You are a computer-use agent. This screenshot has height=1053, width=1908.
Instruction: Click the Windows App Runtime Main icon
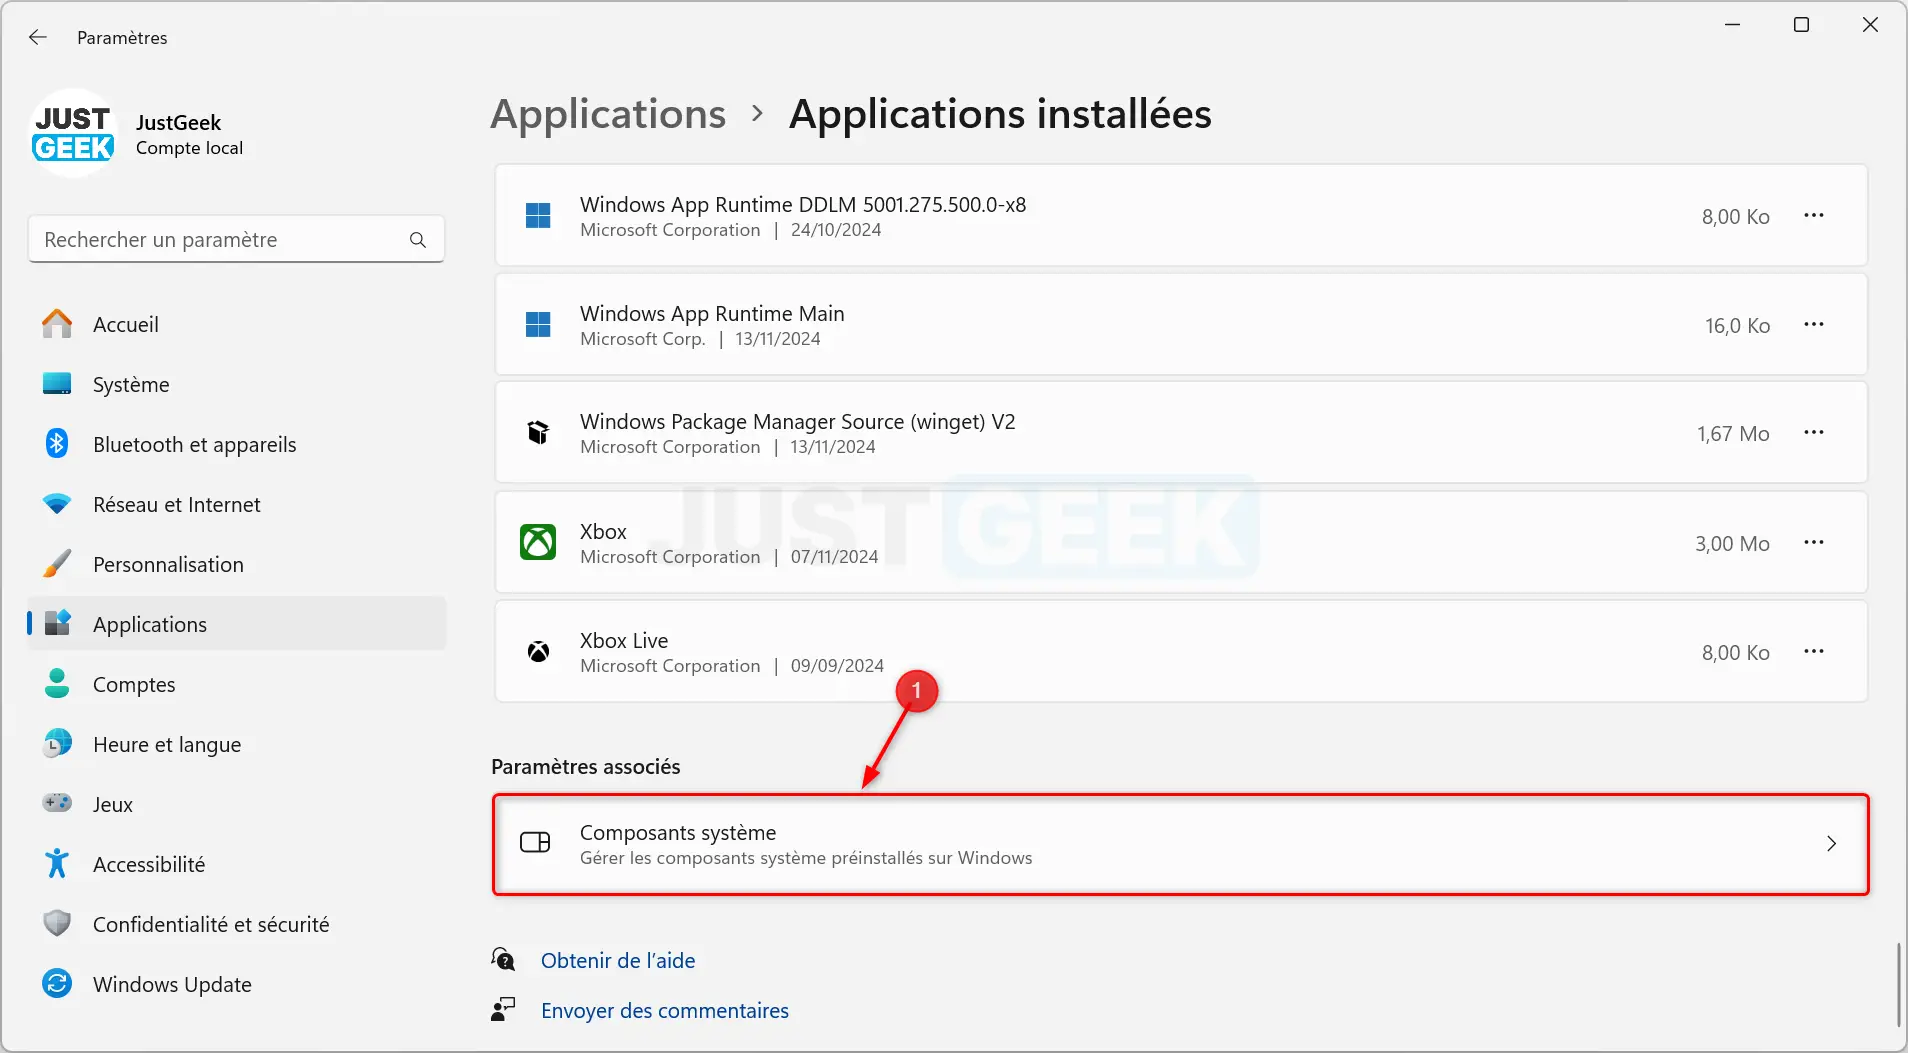click(538, 325)
